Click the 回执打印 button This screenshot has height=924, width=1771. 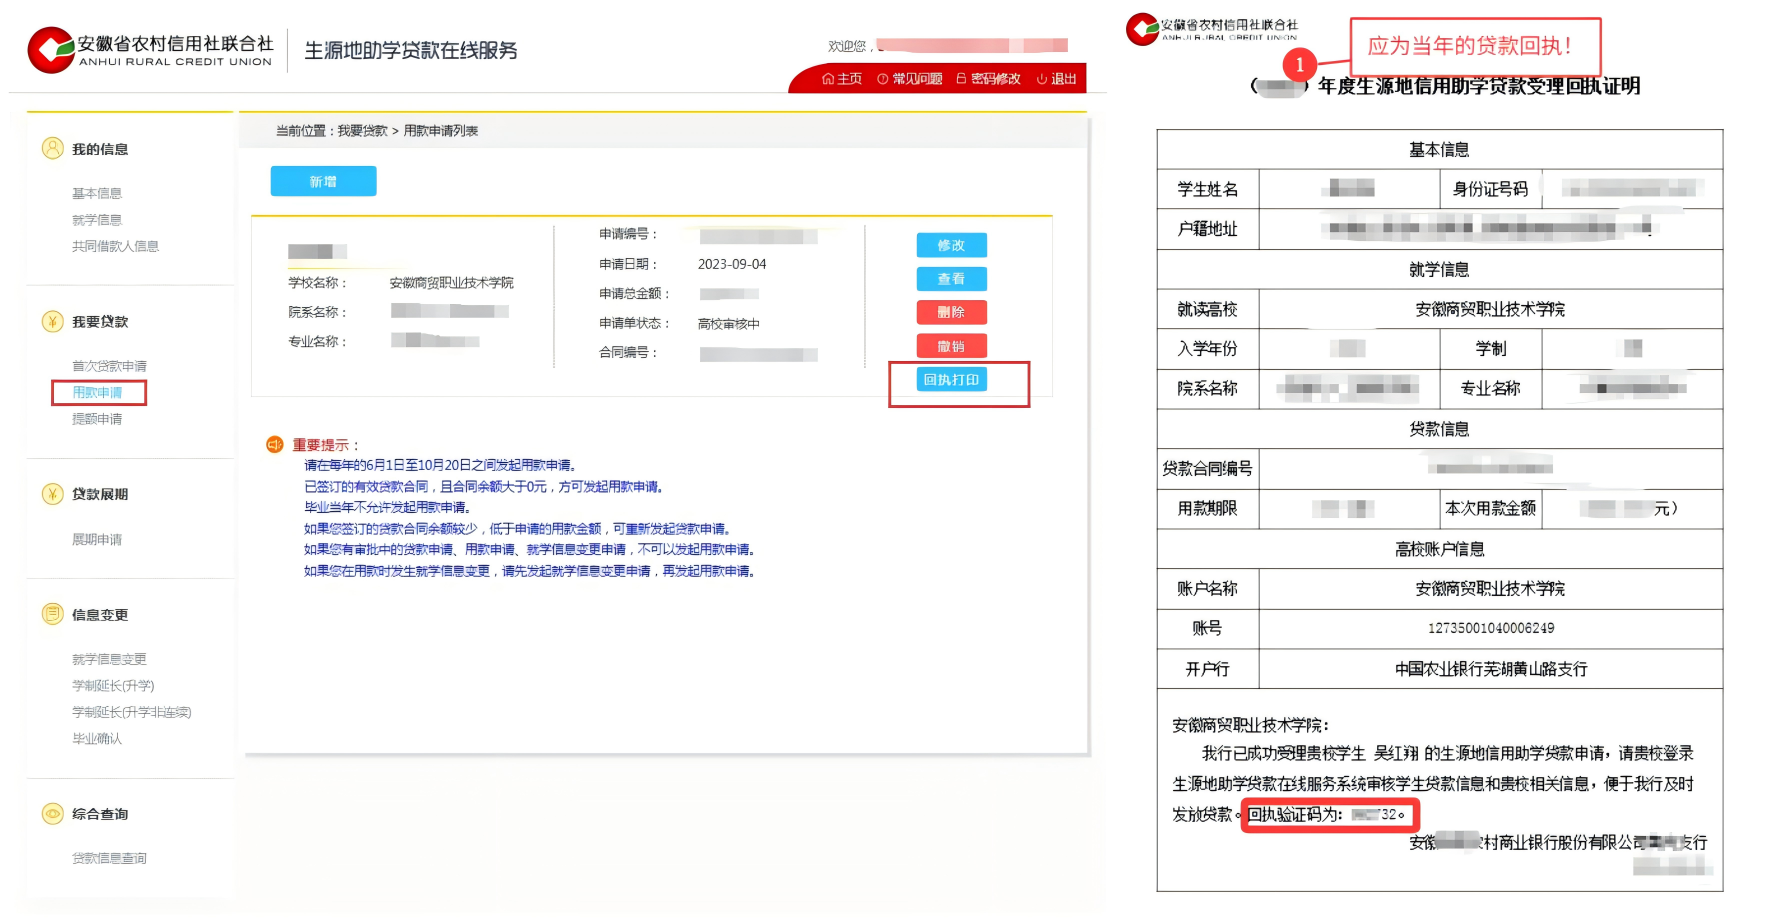pyautogui.click(x=951, y=380)
